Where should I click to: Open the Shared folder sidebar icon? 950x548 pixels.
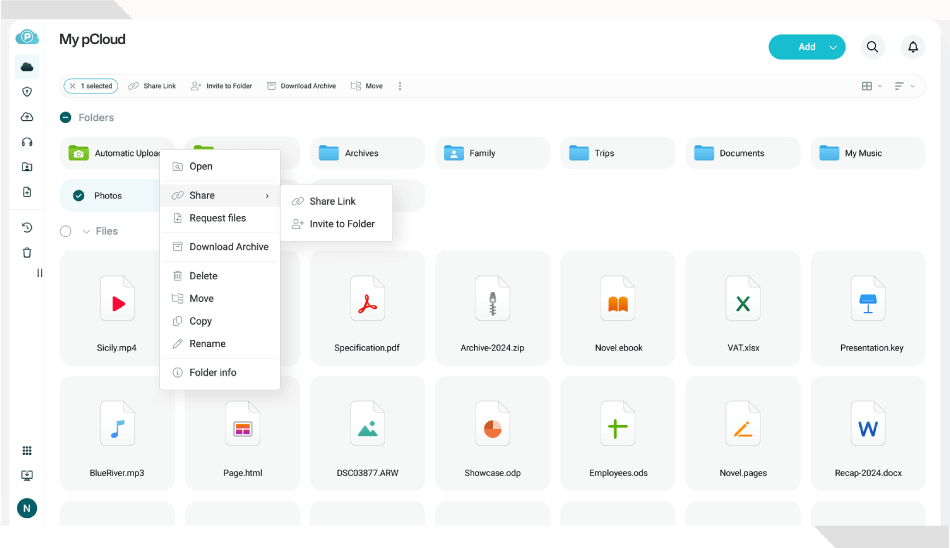pyautogui.click(x=27, y=167)
